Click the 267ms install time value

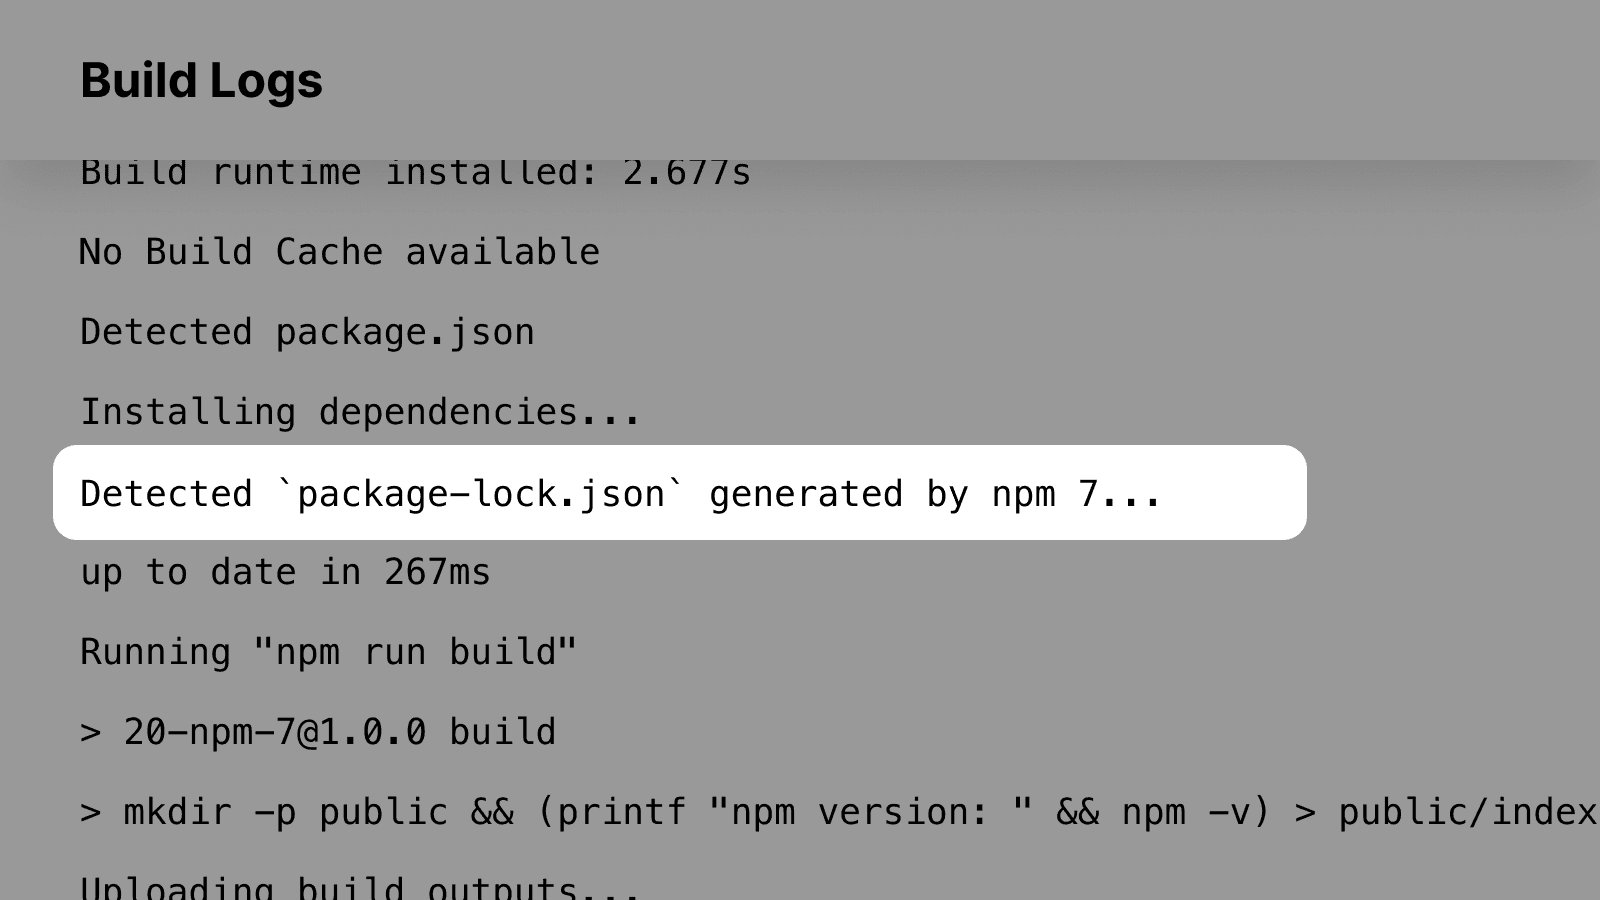pyautogui.click(x=437, y=572)
